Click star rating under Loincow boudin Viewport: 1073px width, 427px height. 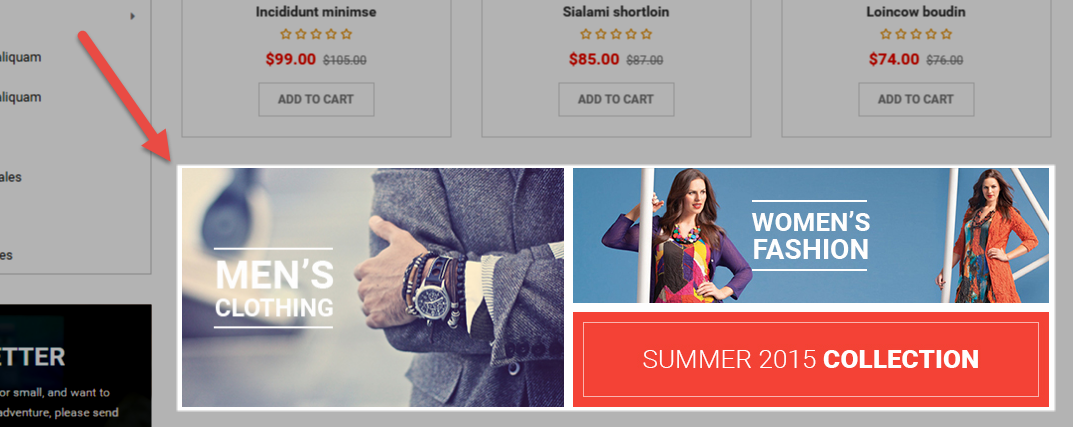coord(916,34)
